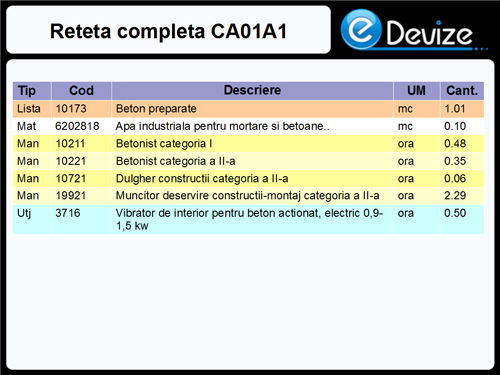The width and height of the screenshot is (500, 375).
Task: Click 'ora' unit in Dulgher constructii row
Action: 406,179
